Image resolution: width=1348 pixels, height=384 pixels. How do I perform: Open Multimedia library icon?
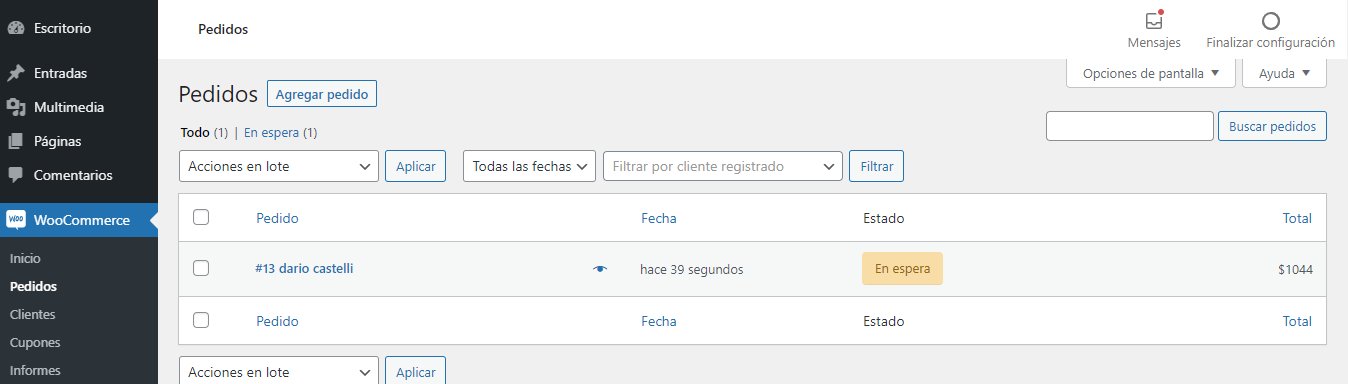[15, 107]
